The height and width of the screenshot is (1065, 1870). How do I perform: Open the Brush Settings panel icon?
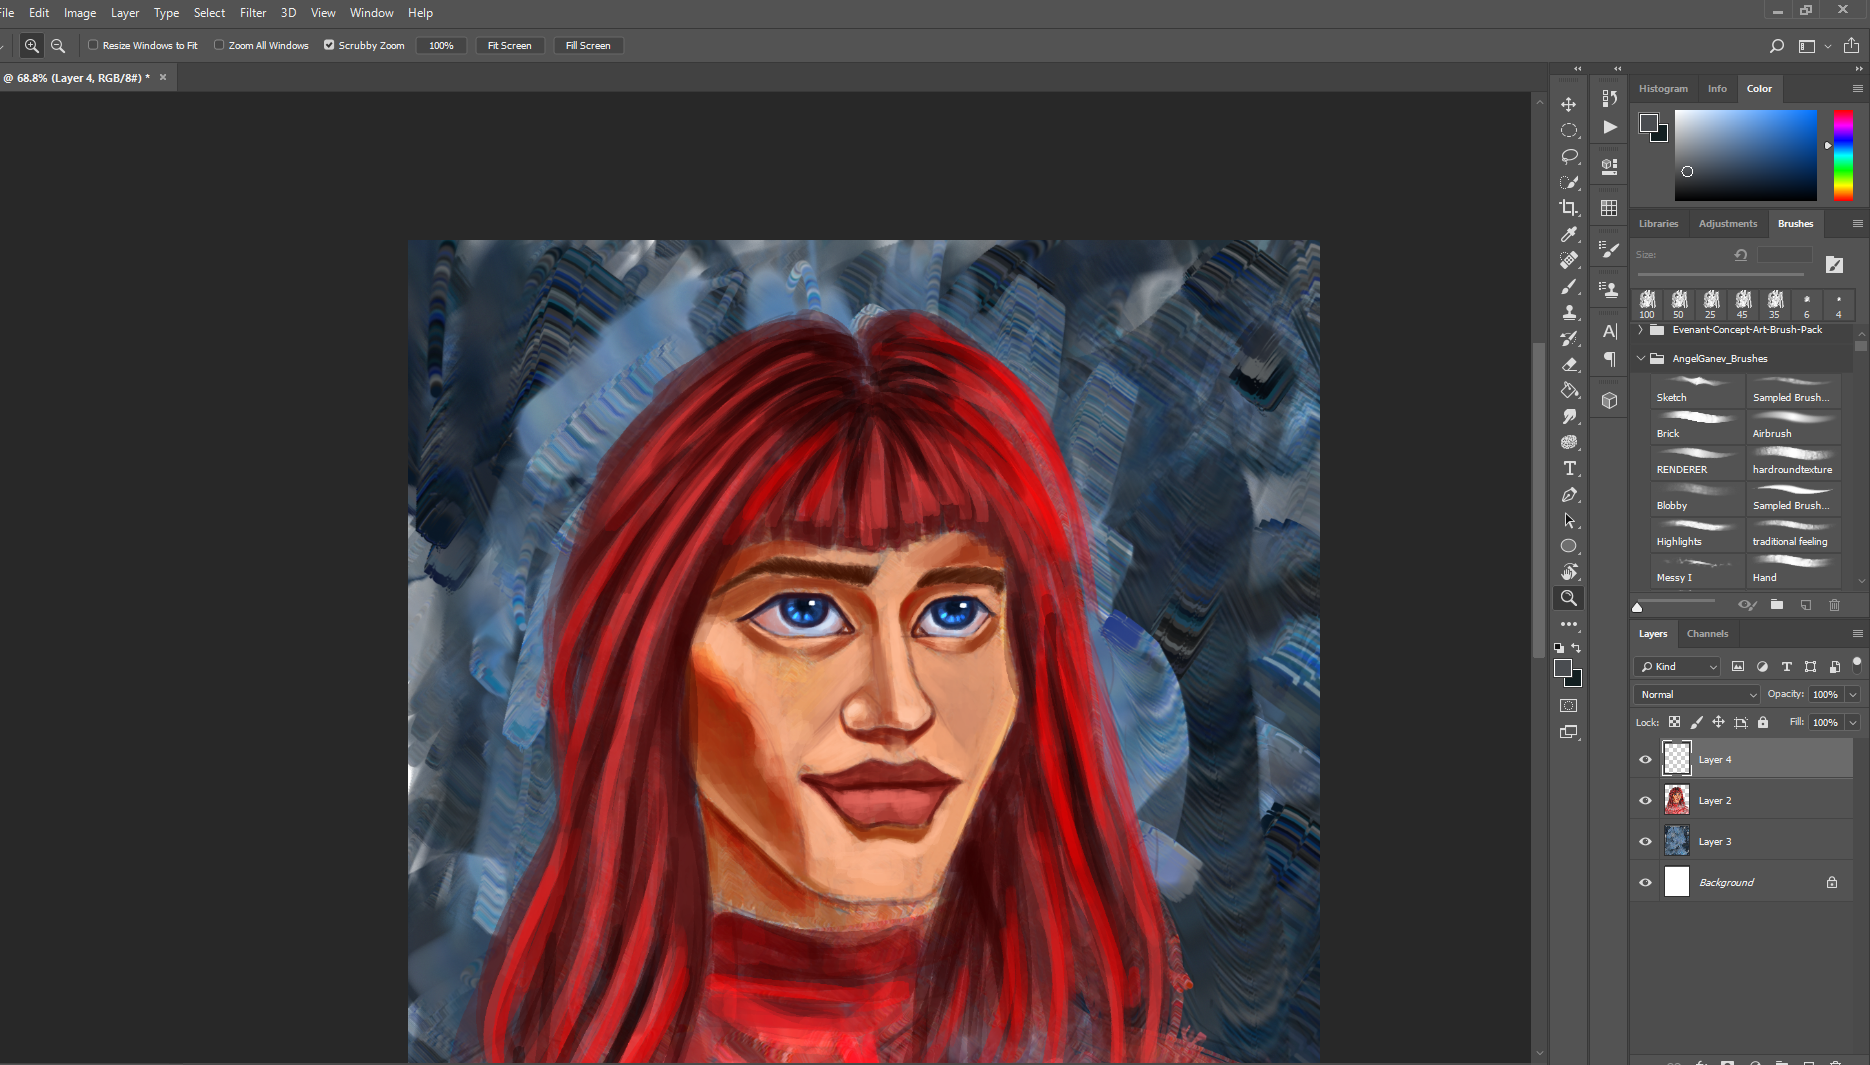point(1609,250)
